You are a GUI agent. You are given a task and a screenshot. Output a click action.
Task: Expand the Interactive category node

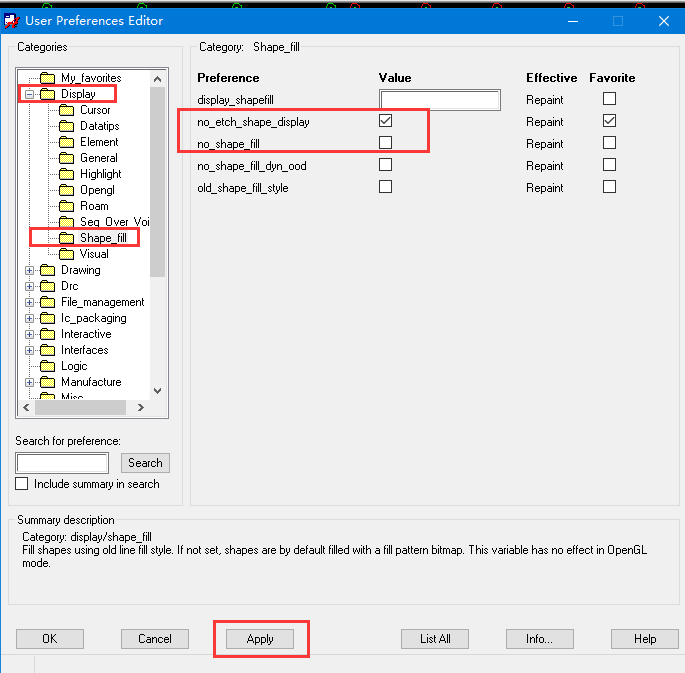coord(29,335)
